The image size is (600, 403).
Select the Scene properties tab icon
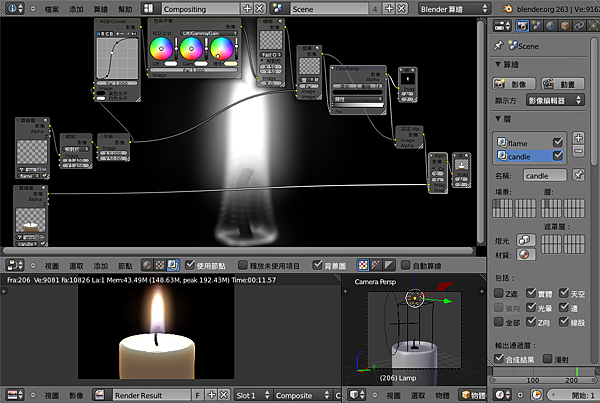click(536, 26)
